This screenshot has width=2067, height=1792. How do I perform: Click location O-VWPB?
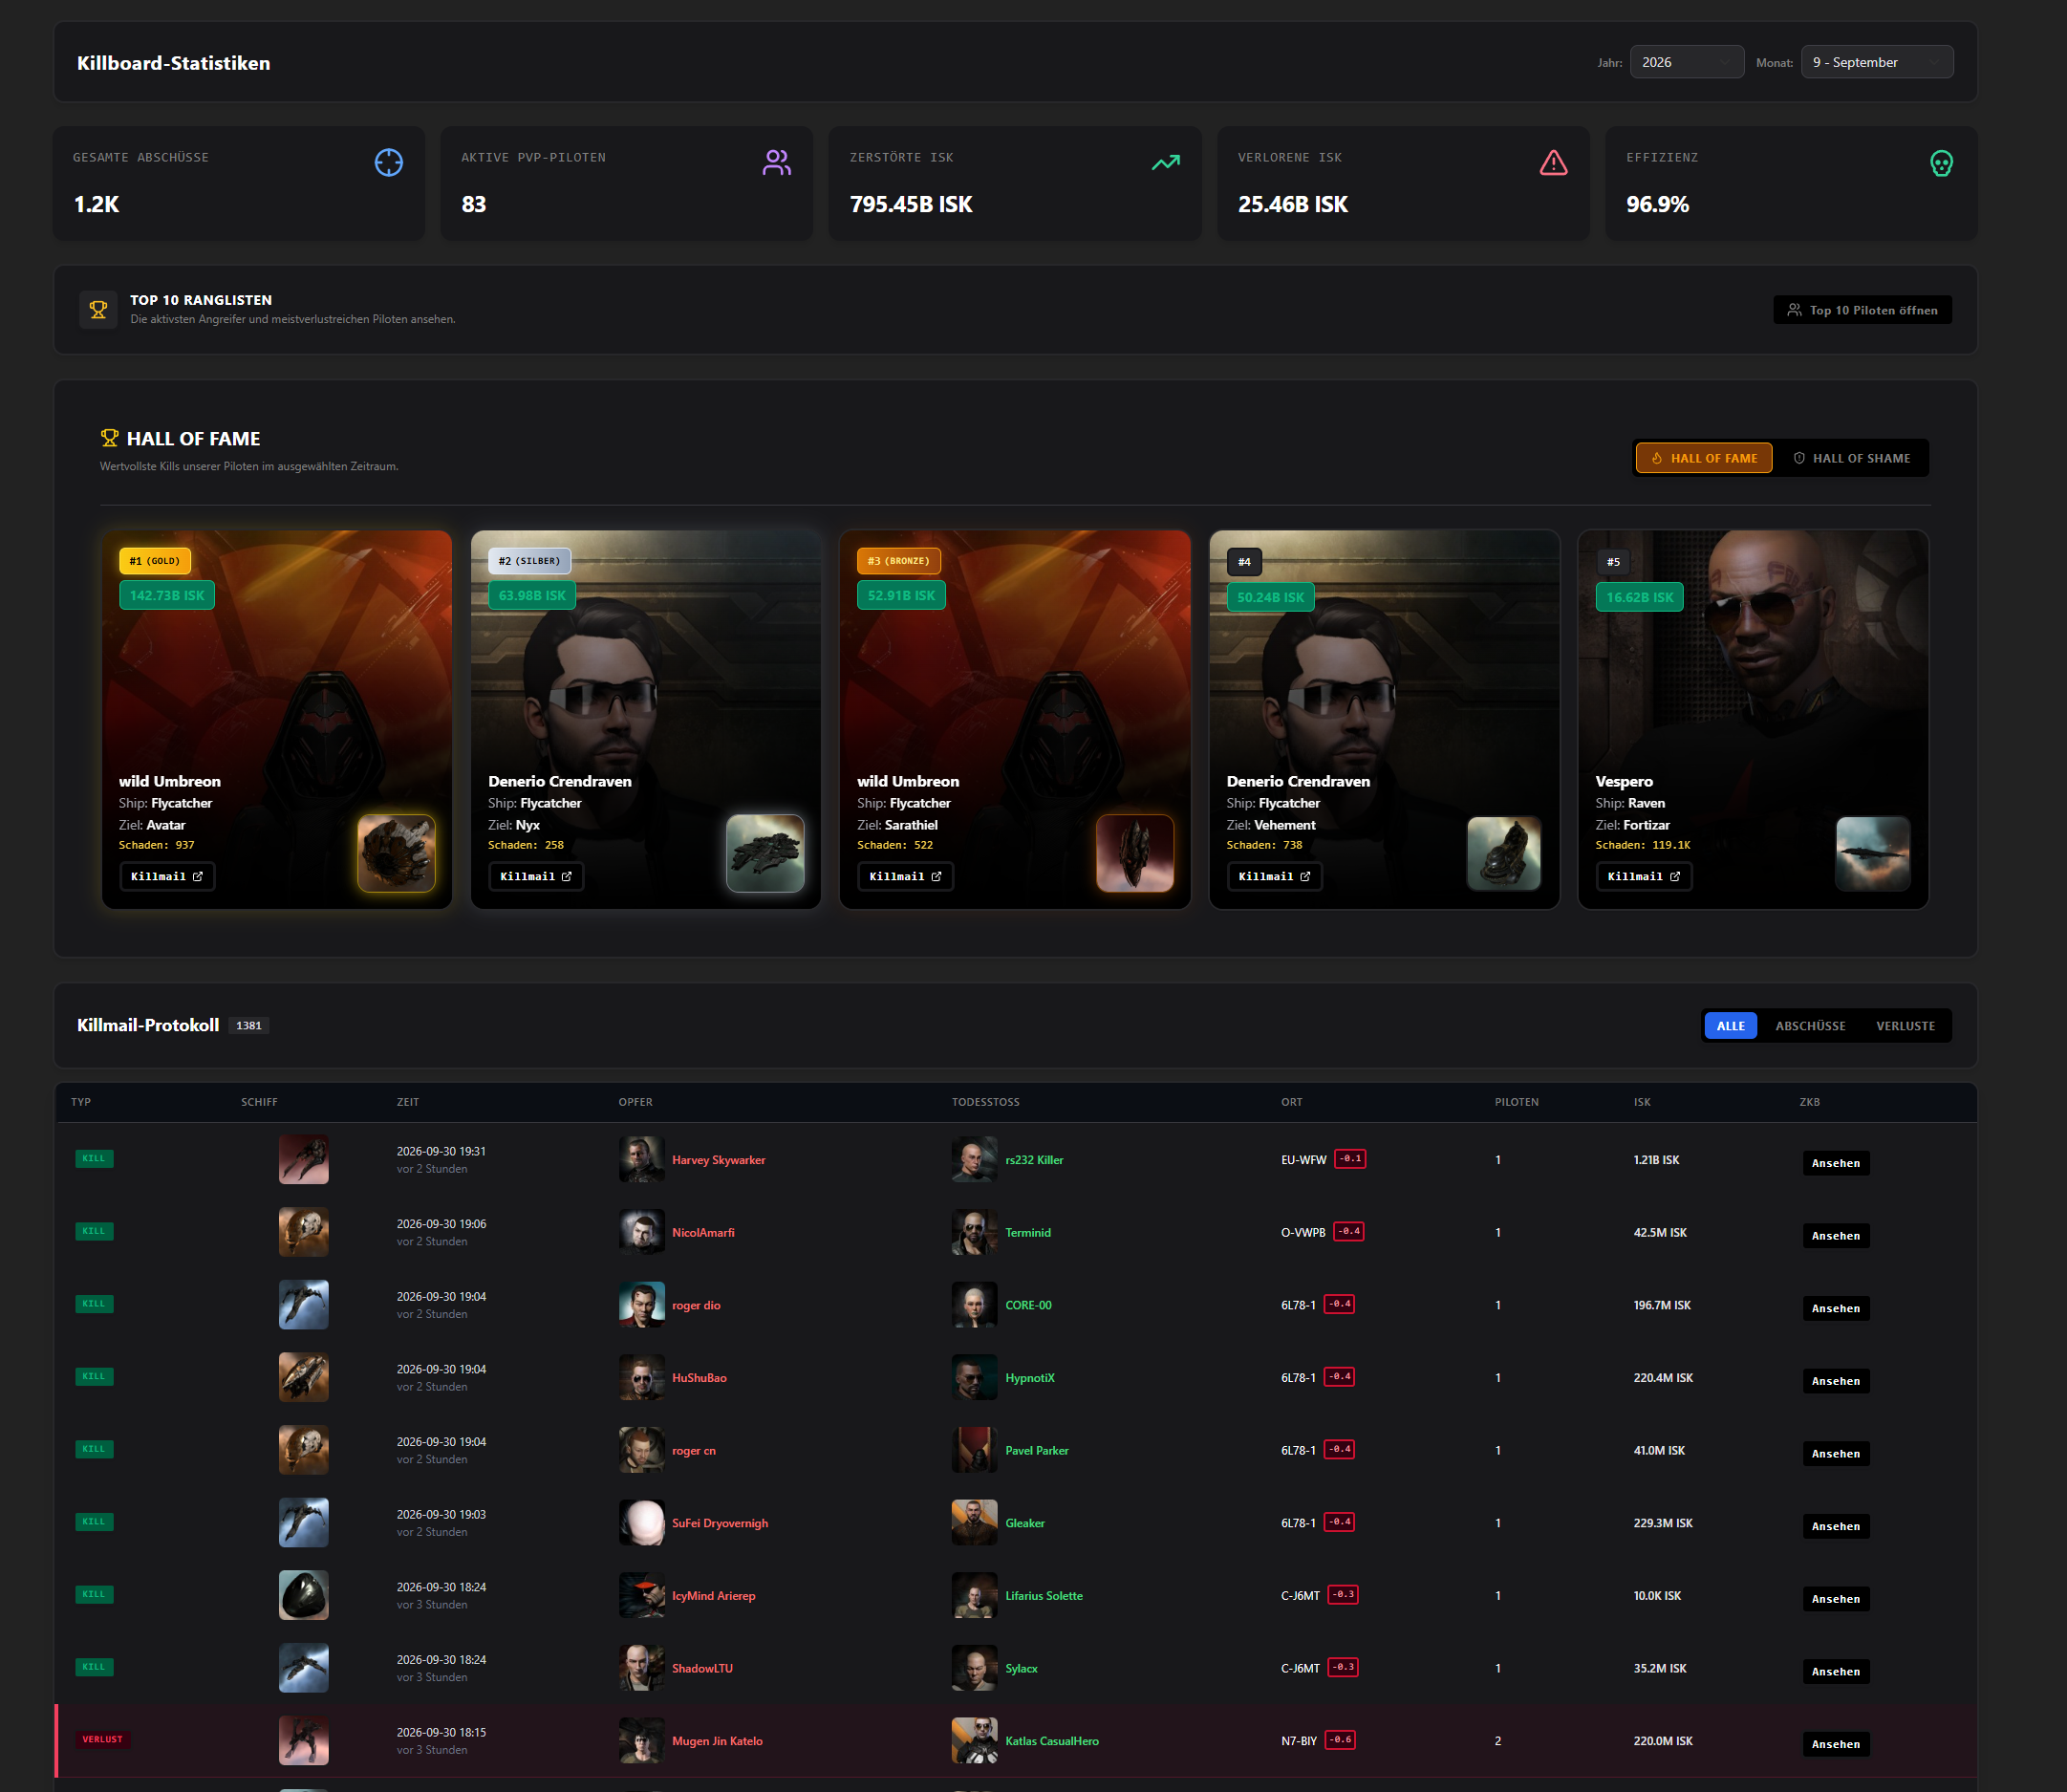[1303, 1233]
